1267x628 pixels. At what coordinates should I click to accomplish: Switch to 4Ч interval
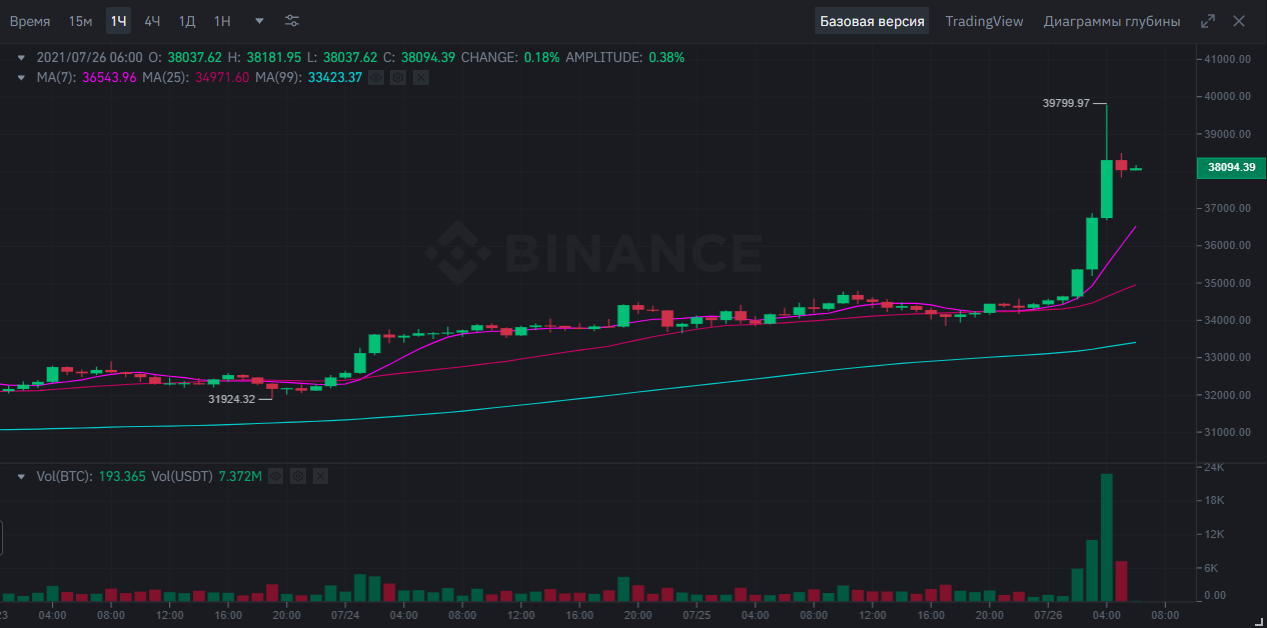point(152,21)
